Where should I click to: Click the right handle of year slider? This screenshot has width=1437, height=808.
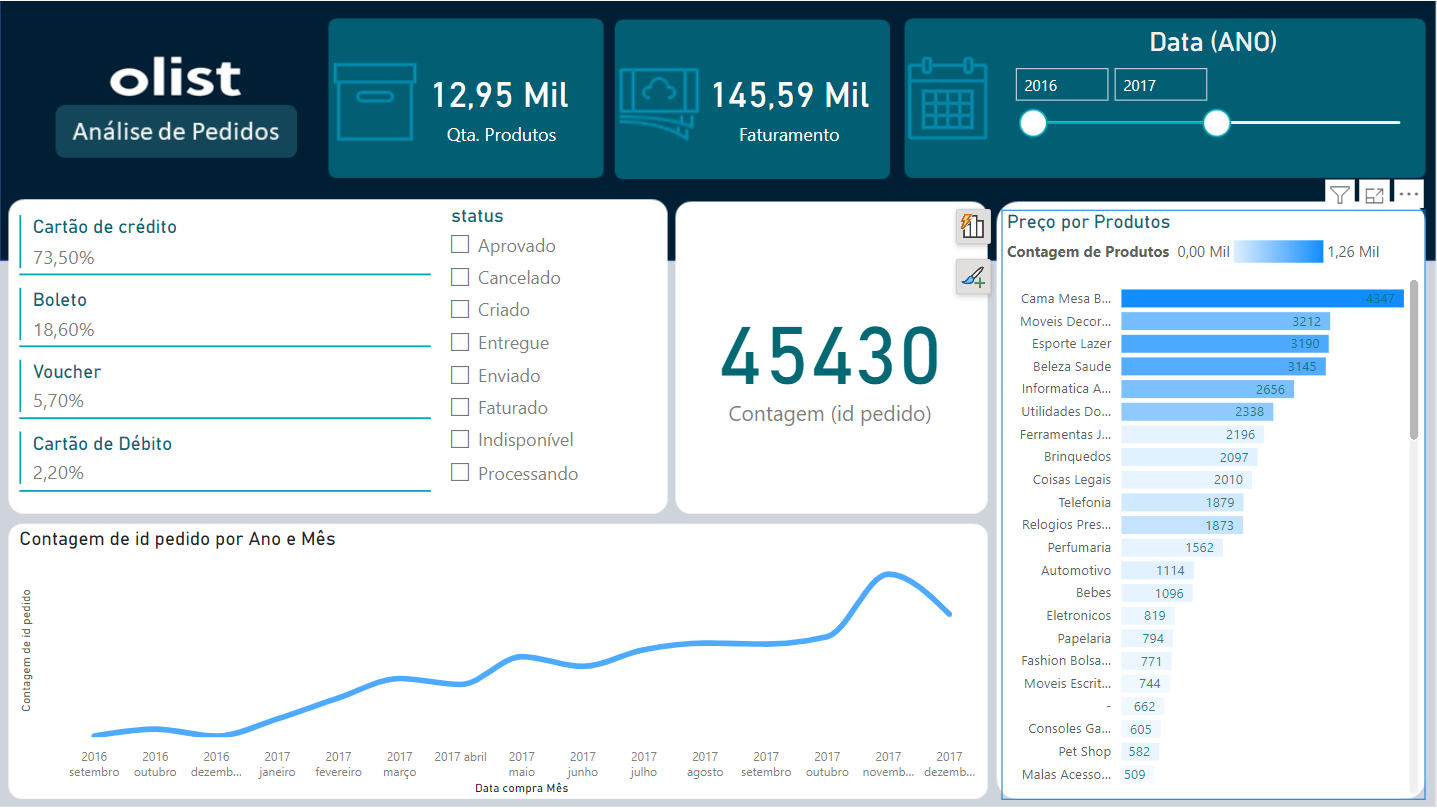click(x=1216, y=123)
